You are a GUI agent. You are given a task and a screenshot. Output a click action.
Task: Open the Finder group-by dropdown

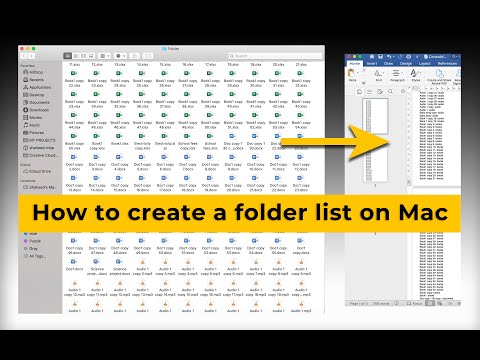tap(105, 56)
